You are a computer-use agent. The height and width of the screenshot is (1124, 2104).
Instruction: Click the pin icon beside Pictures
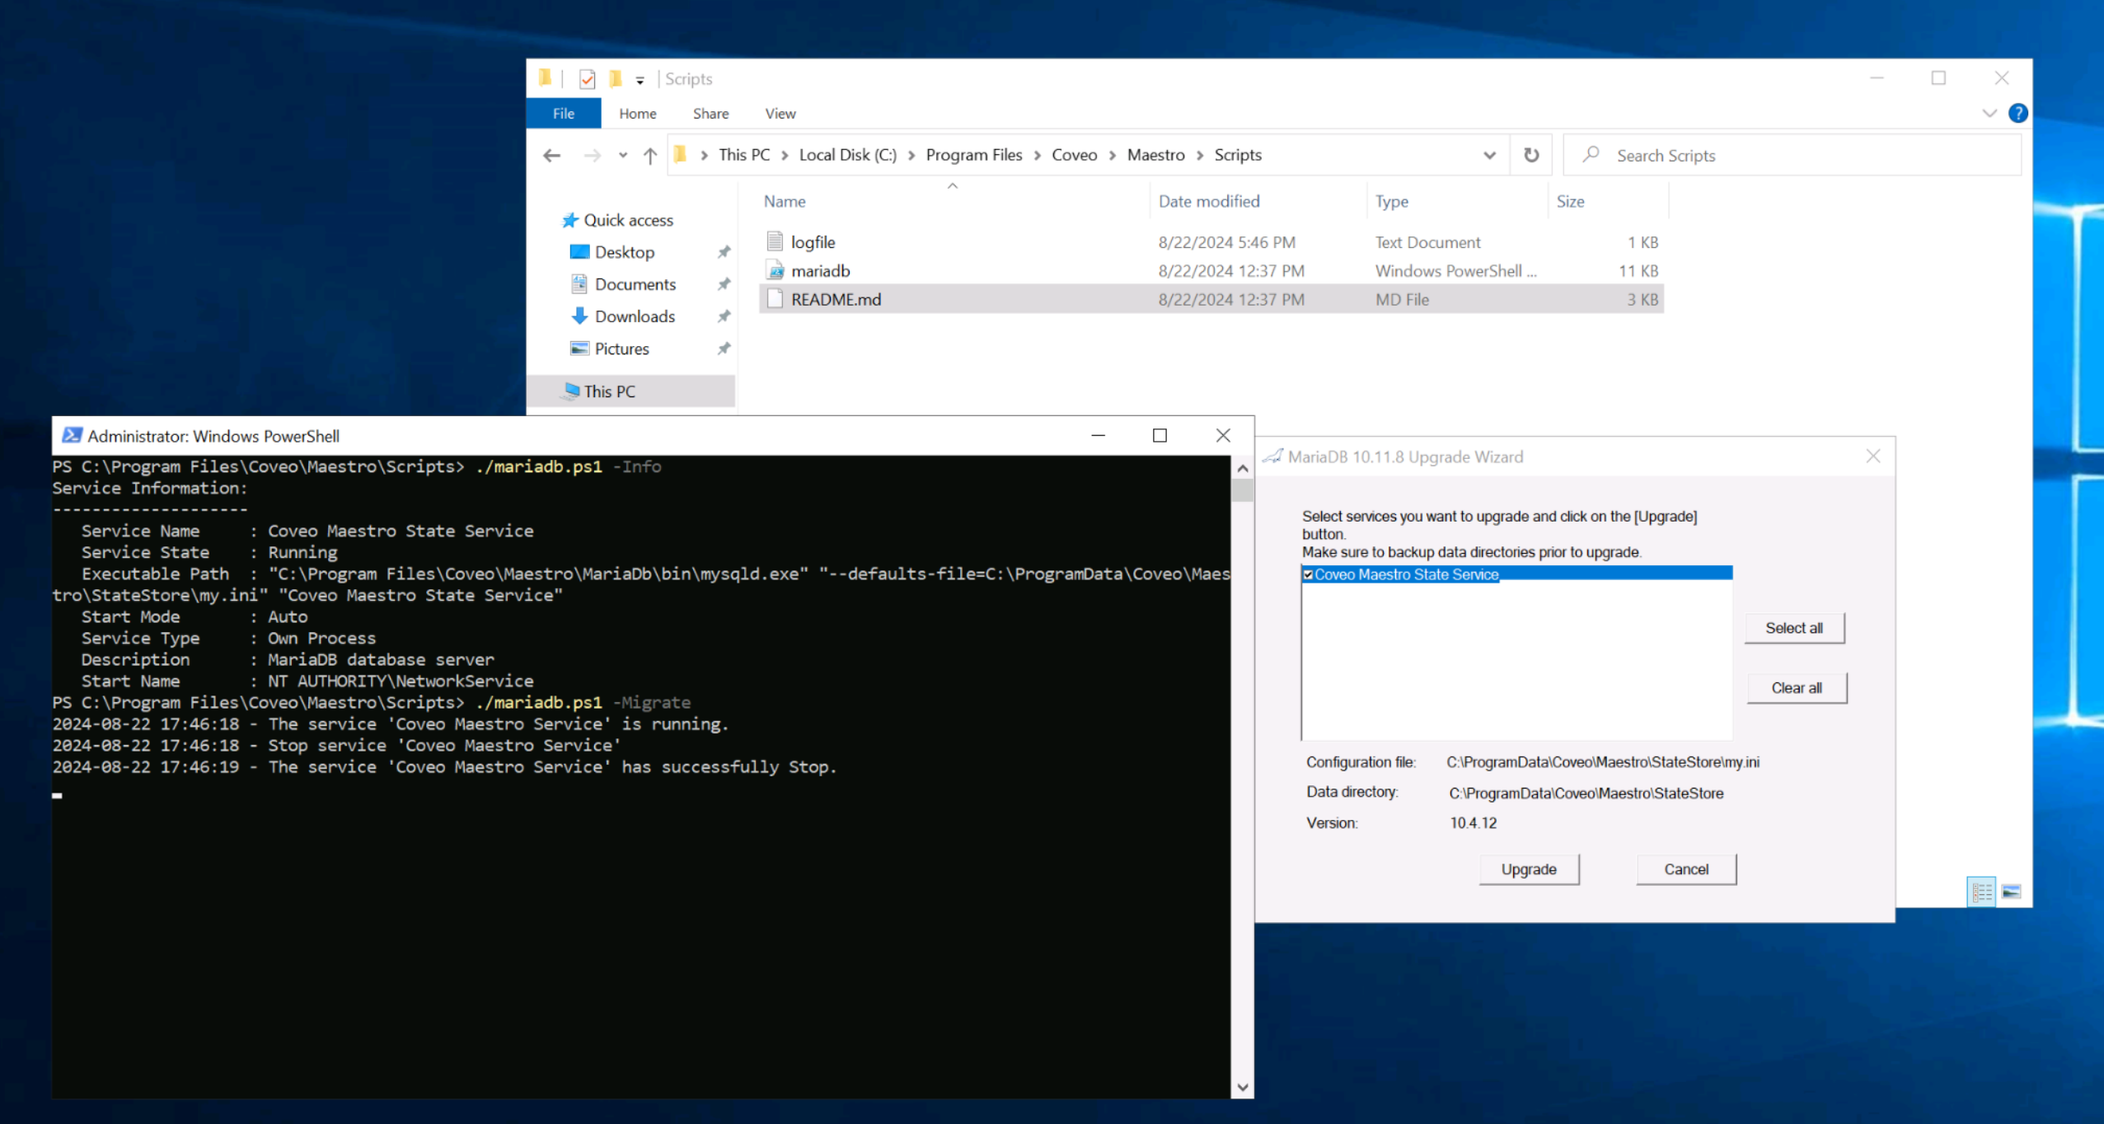723,349
